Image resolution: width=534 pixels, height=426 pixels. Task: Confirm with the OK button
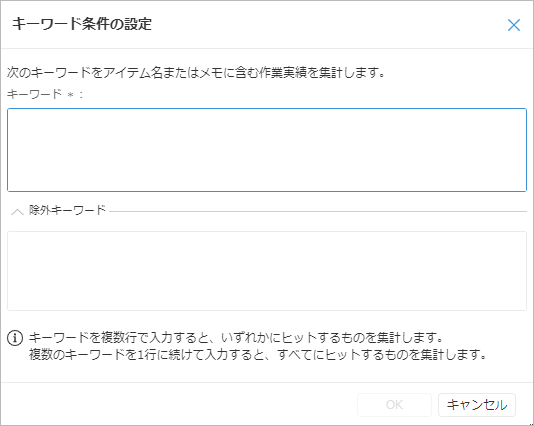coord(394,405)
